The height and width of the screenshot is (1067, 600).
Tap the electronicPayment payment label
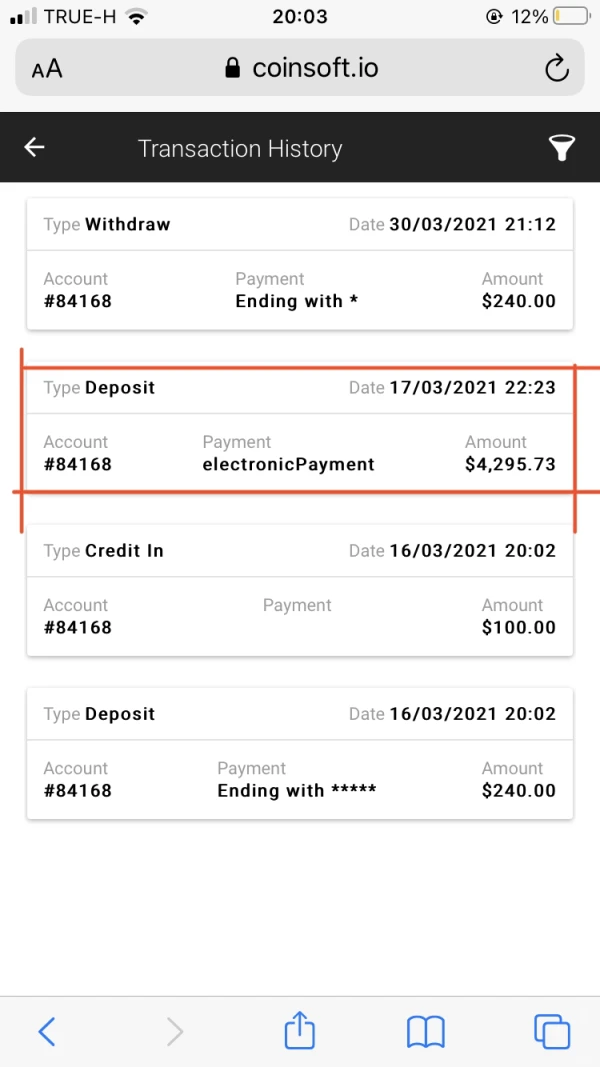[x=288, y=464]
